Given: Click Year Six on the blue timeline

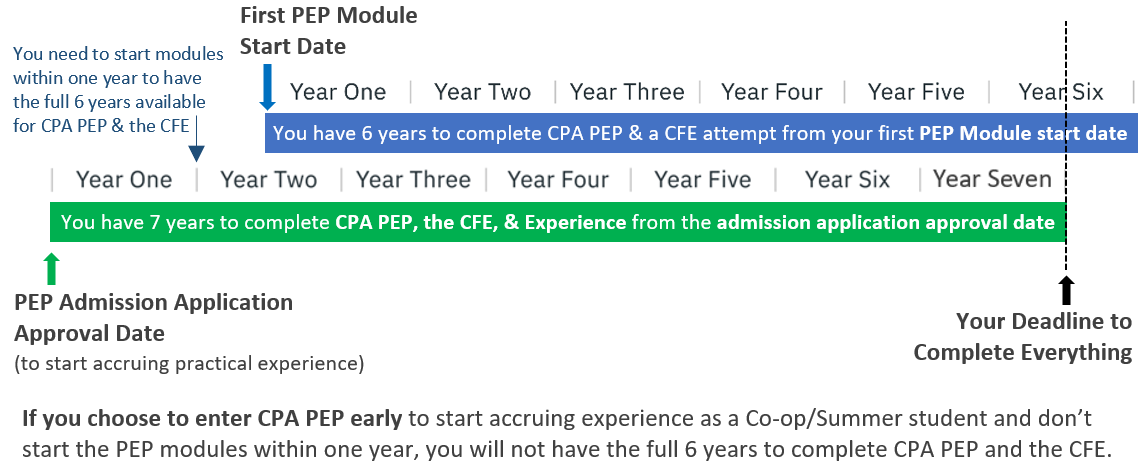Looking at the screenshot, I should point(1061,92).
